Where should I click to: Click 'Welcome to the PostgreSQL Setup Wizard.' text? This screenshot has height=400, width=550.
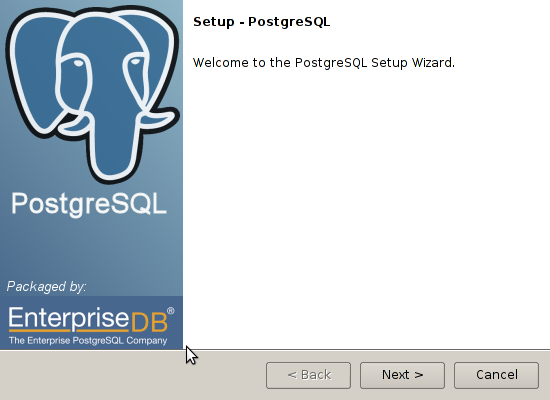(x=323, y=63)
